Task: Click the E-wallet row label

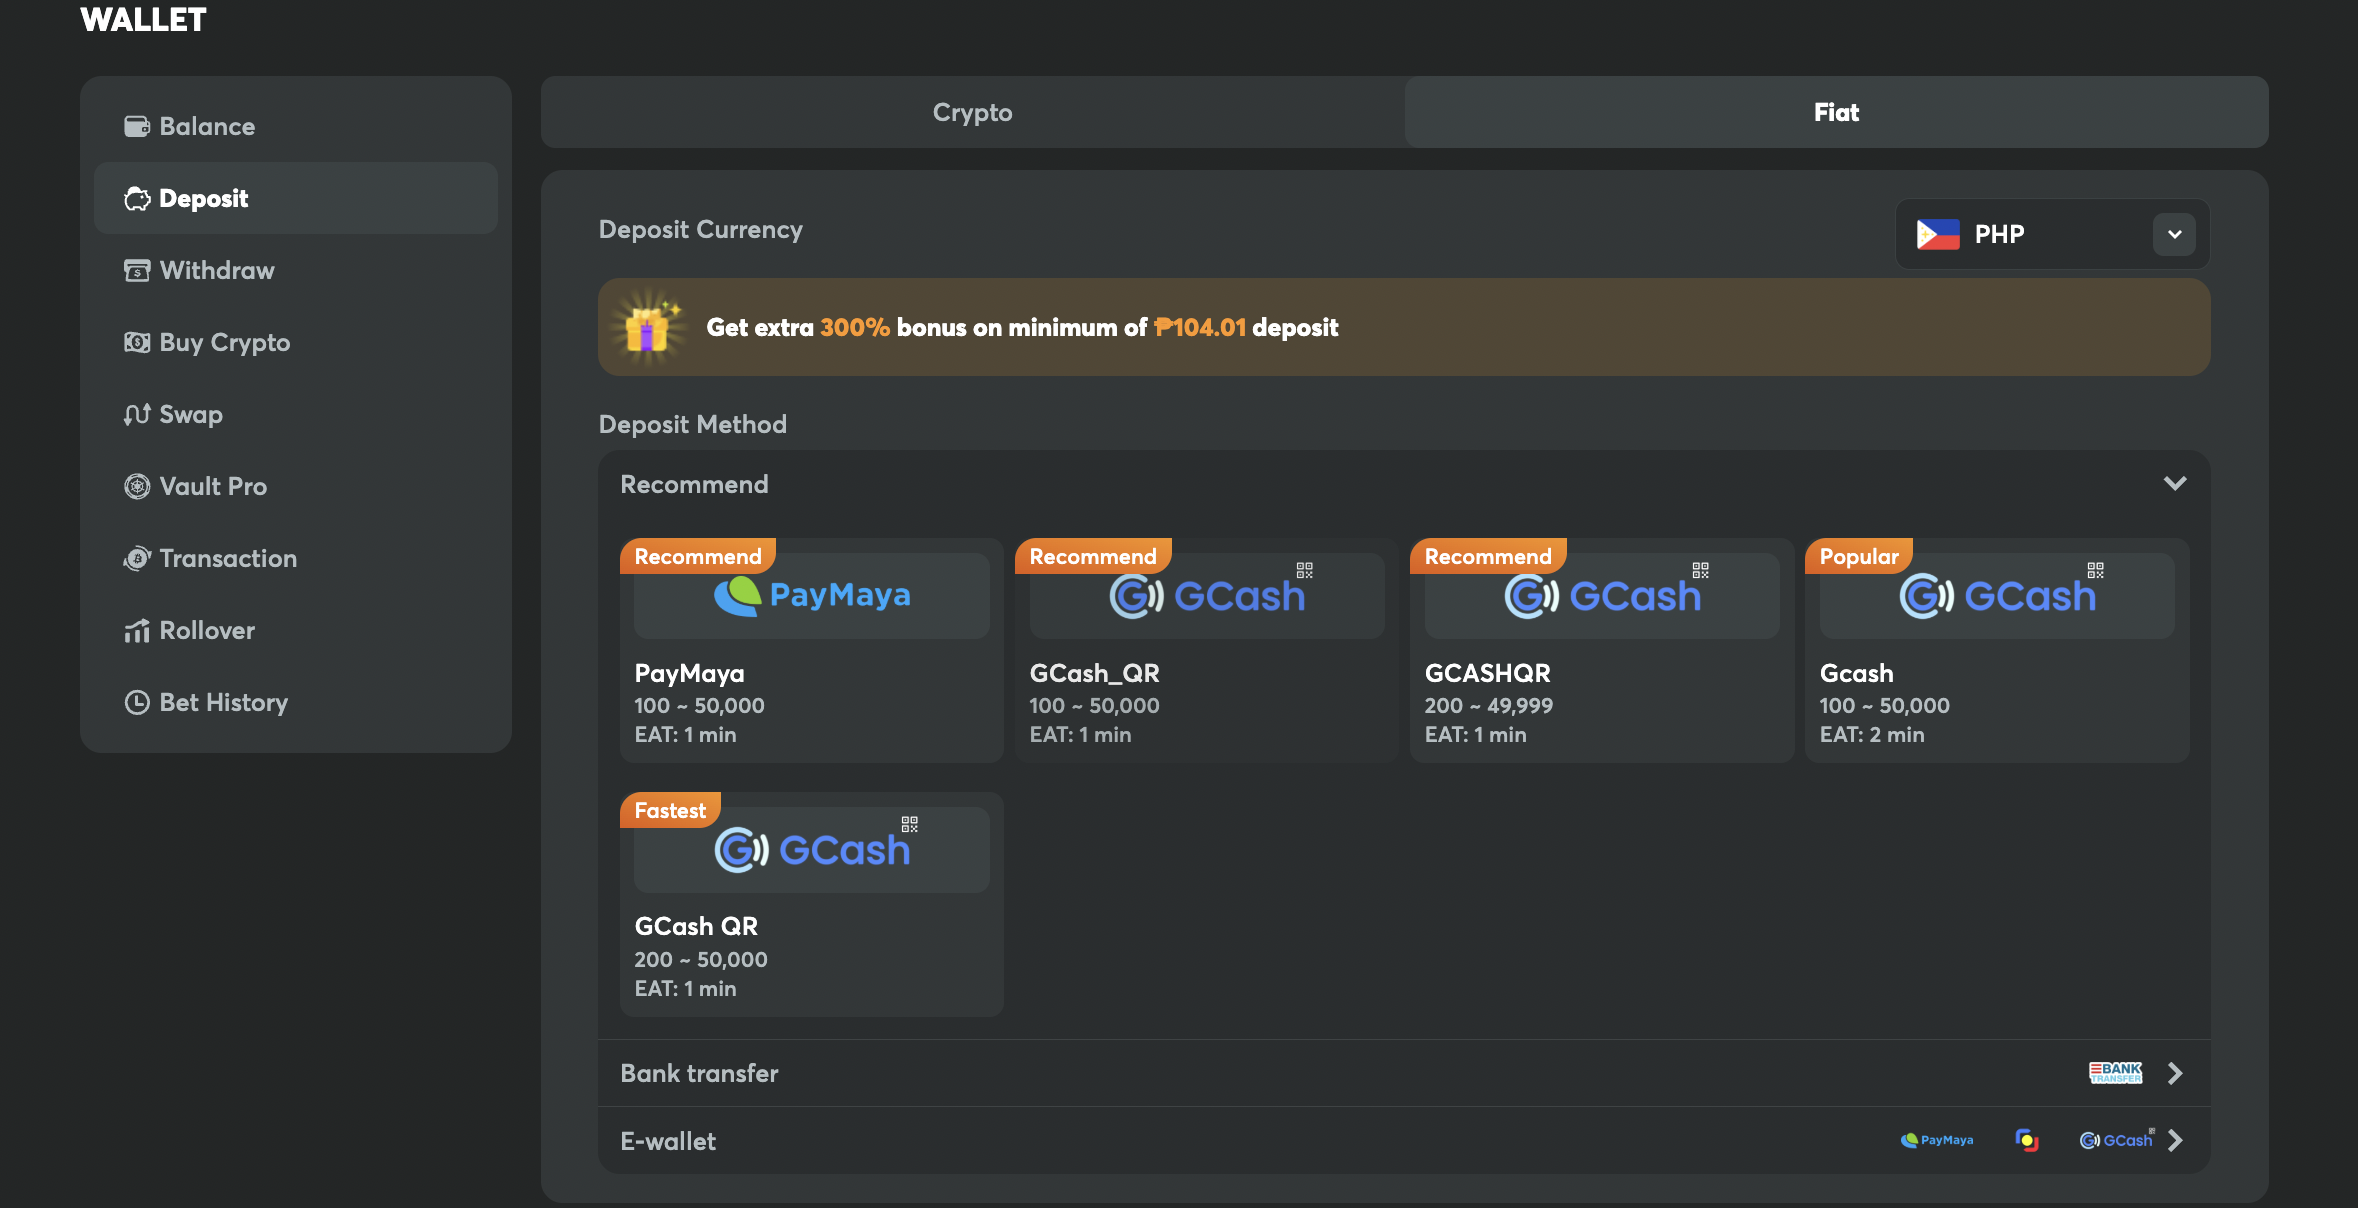Action: click(668, 1141)
